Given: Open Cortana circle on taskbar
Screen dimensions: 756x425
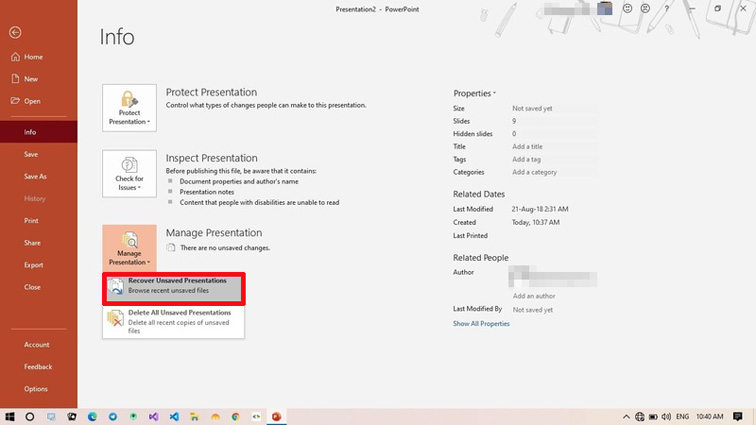Looking at the screenshot, I should (x=30, y=416).
